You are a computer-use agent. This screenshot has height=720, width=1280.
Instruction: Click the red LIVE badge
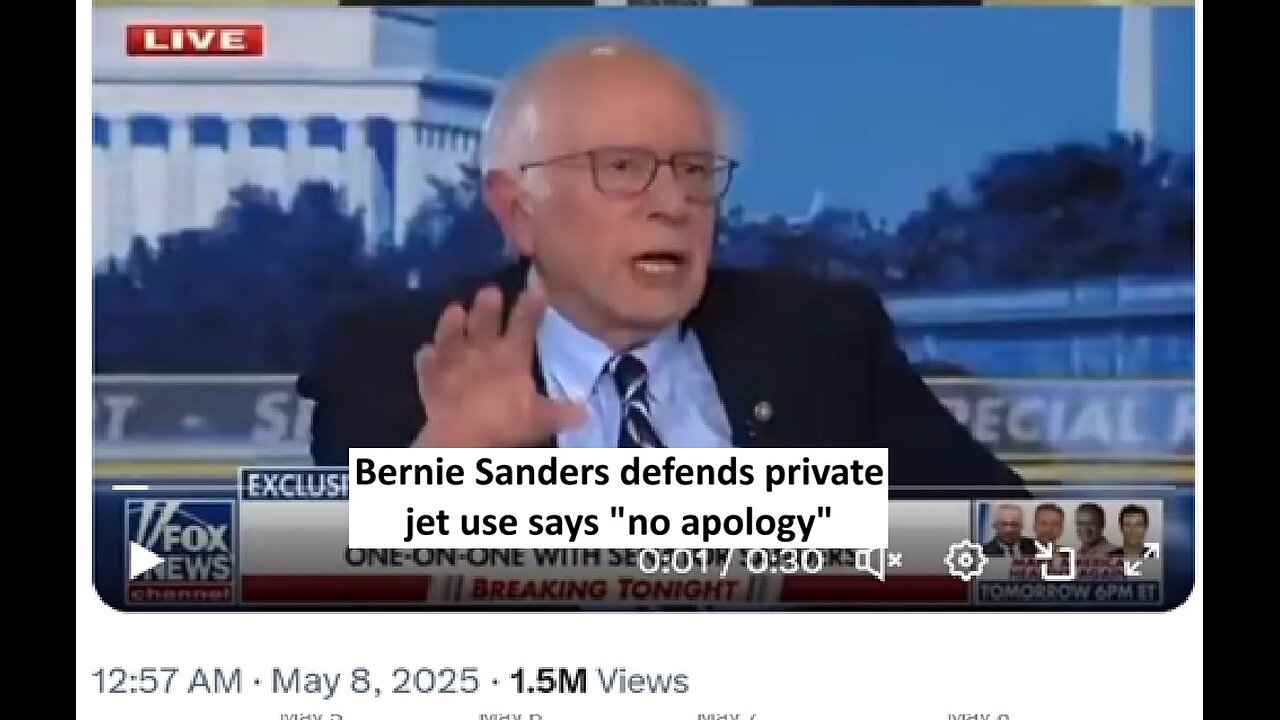pyautogui.click(x=195, y=40)
